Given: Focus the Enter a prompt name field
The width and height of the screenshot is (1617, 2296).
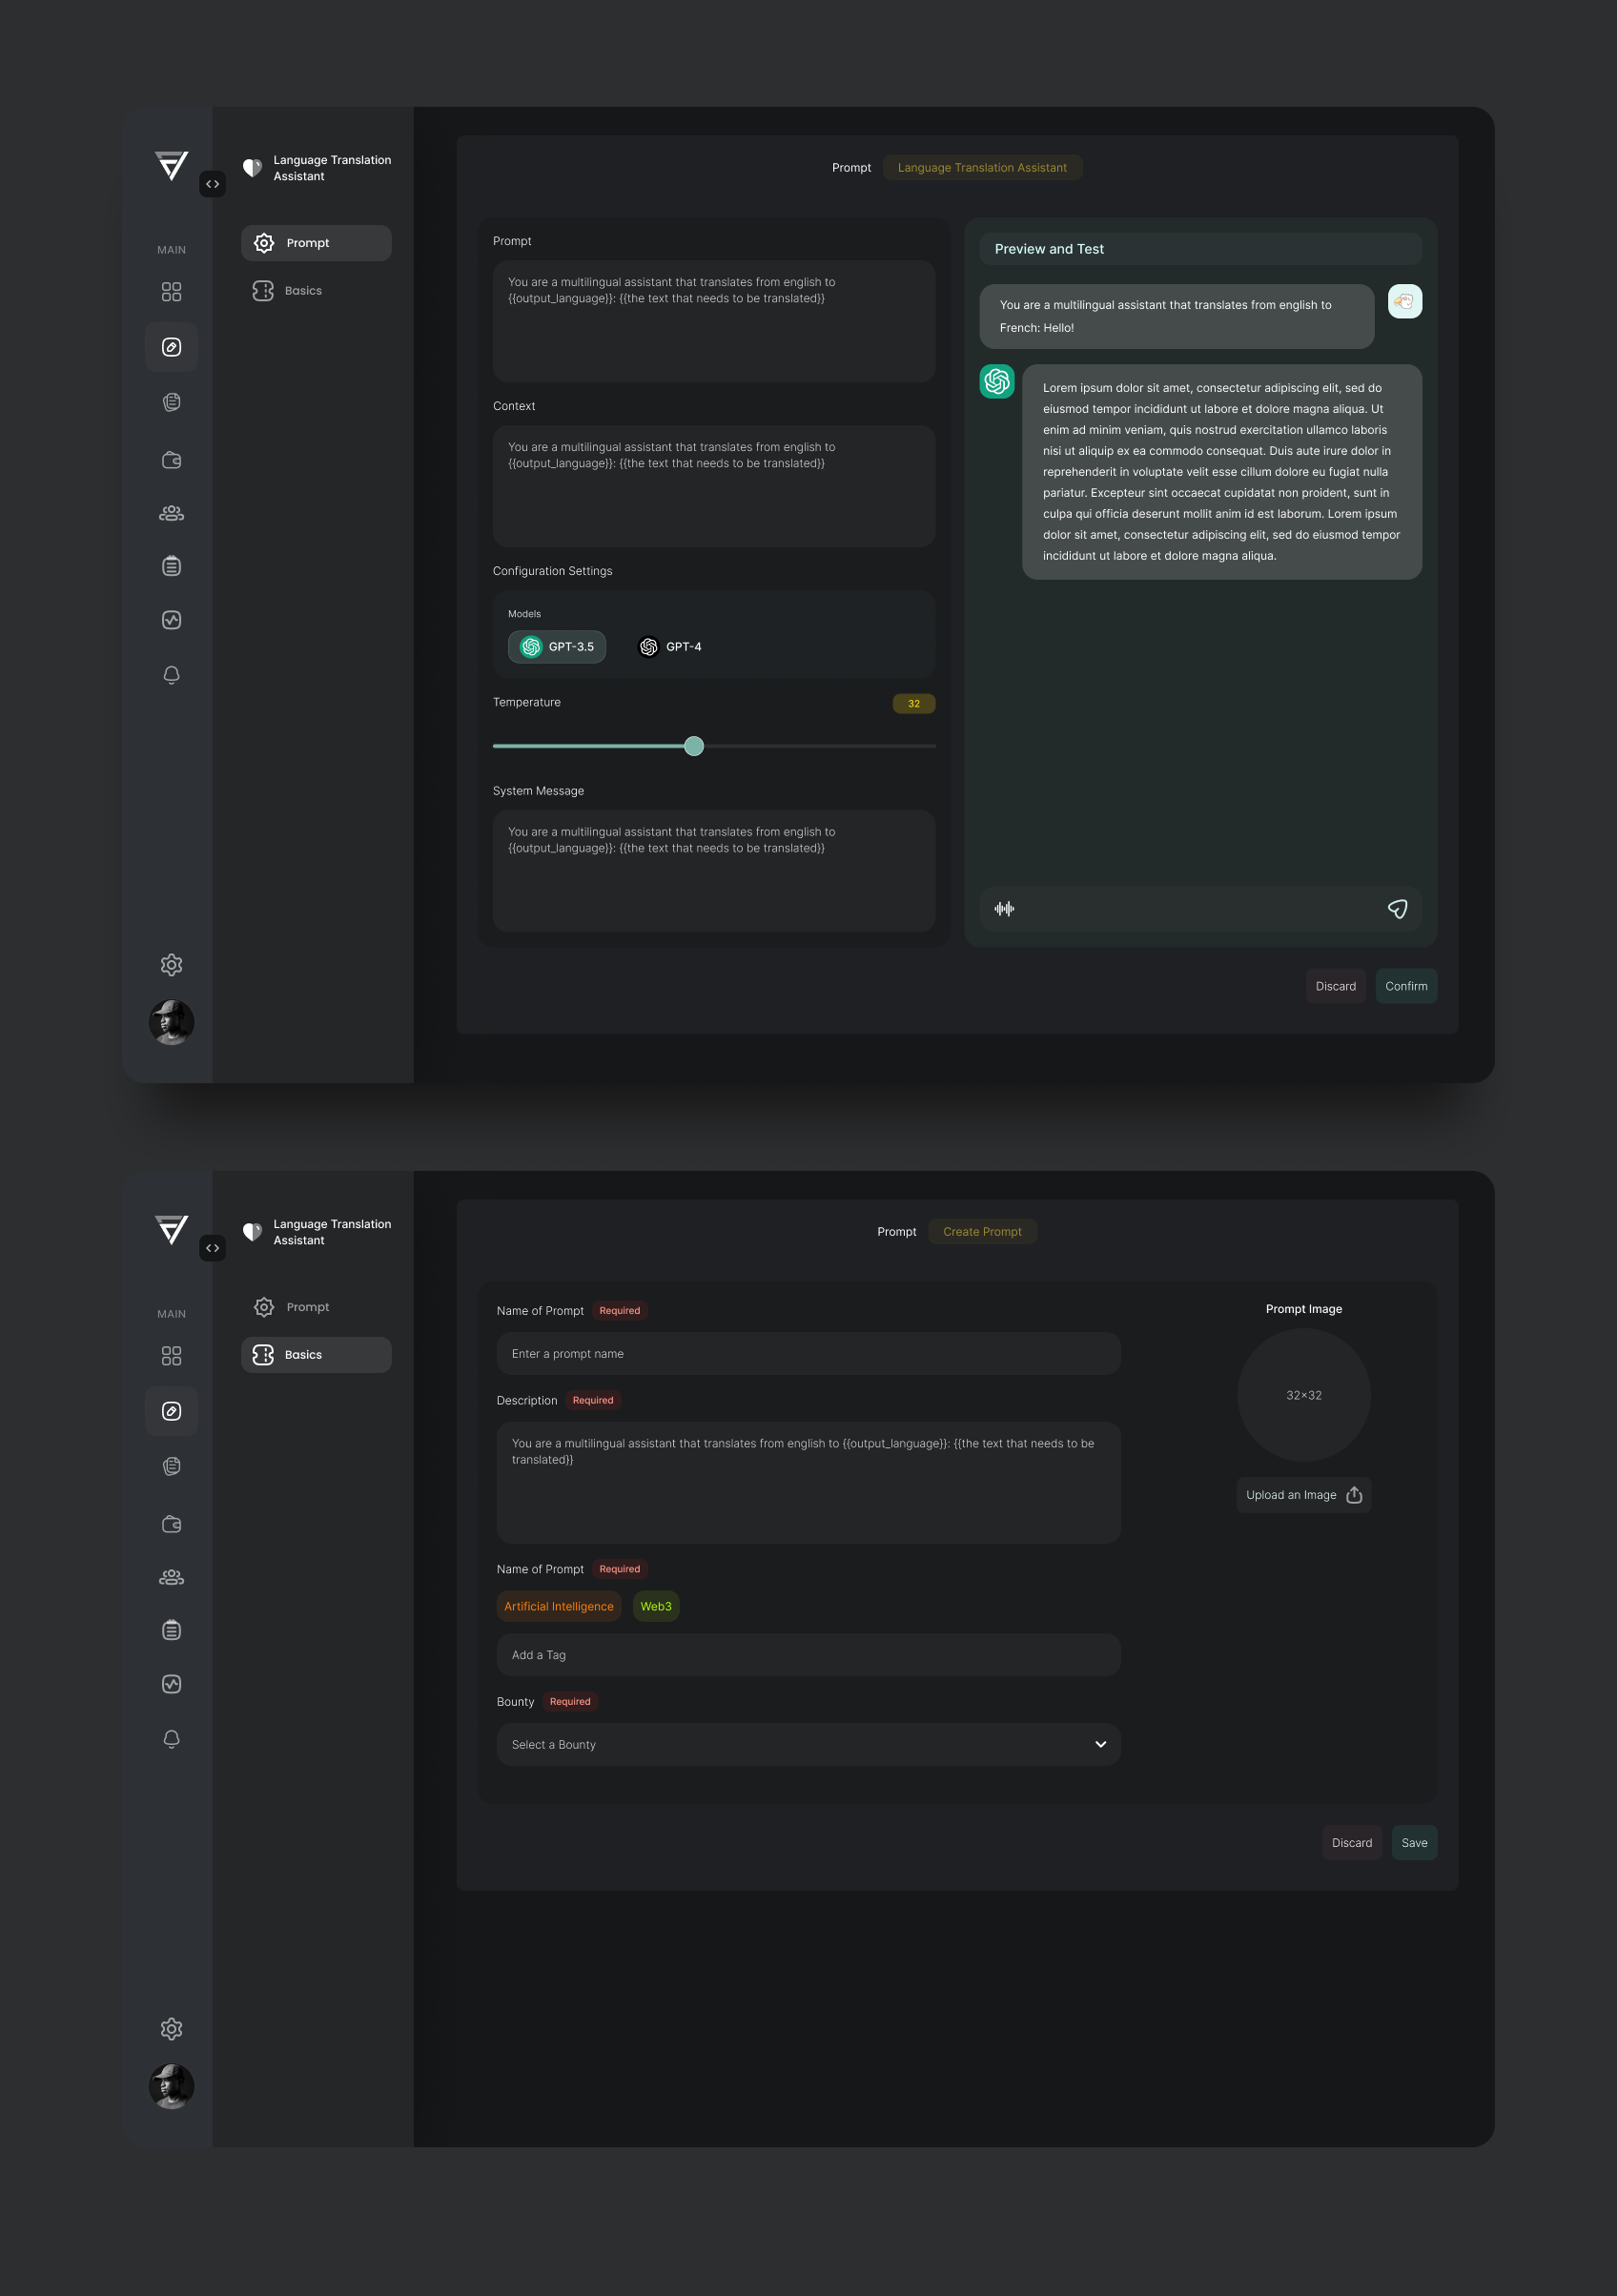Looking at the screenshot, I should pyautogui.click(x=808, y=1353).
